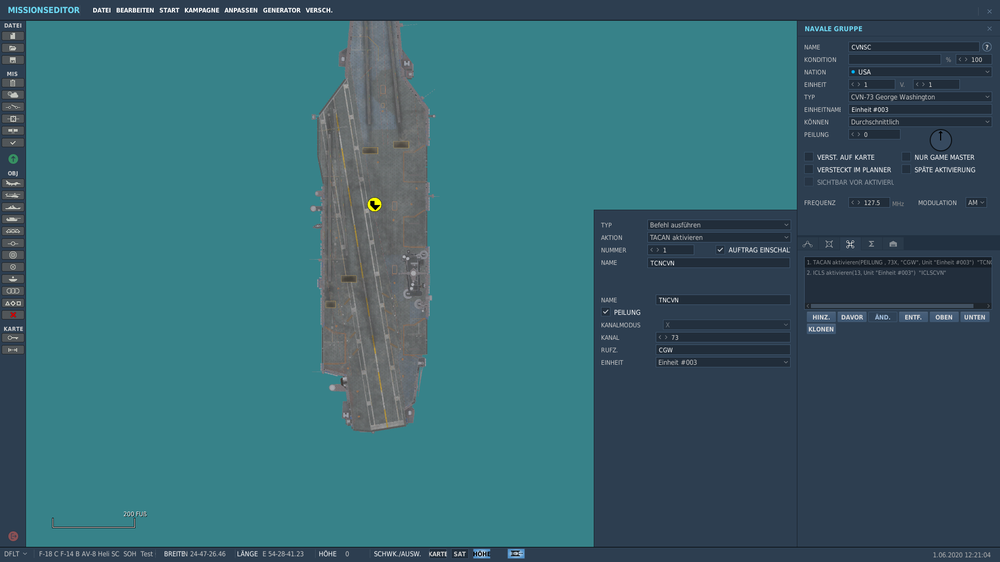Screen dimensions: 1000x562
Task: Click the green go/fly mission icon
Action: (x=13, y=159)
